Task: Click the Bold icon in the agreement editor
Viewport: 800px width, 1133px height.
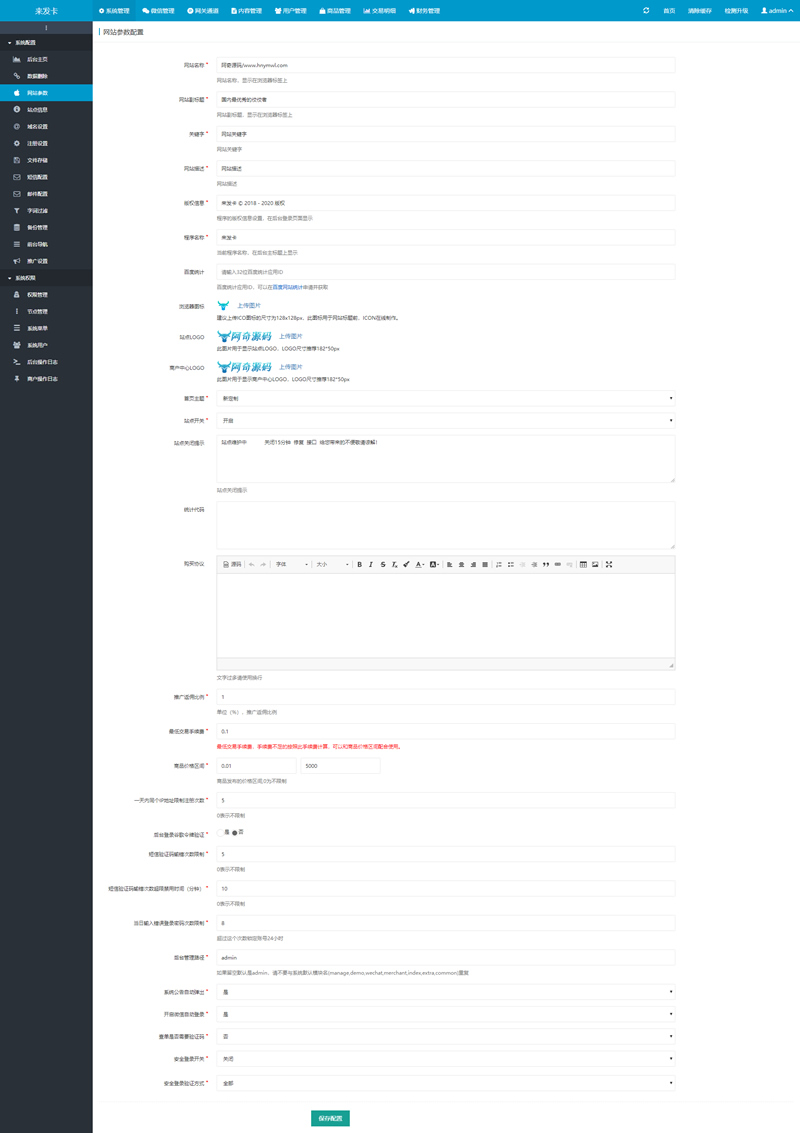Action: tap(358, 563)
